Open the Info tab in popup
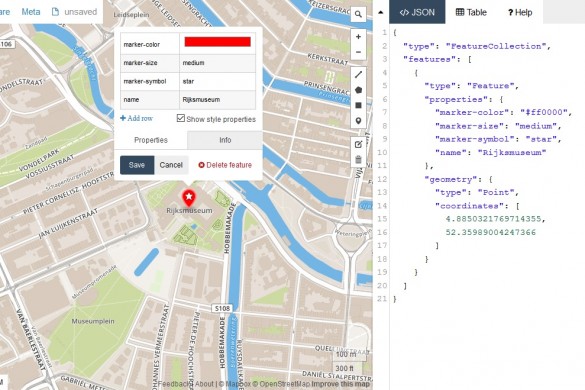 225,140
